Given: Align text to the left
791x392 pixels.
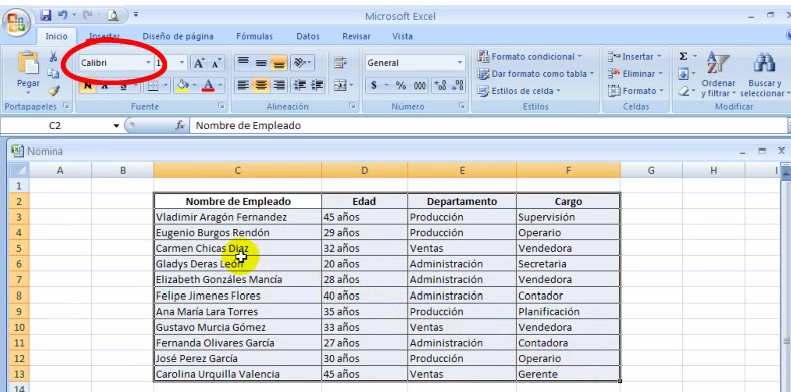Looking at the screenshot, I should (x=243, y=85).
